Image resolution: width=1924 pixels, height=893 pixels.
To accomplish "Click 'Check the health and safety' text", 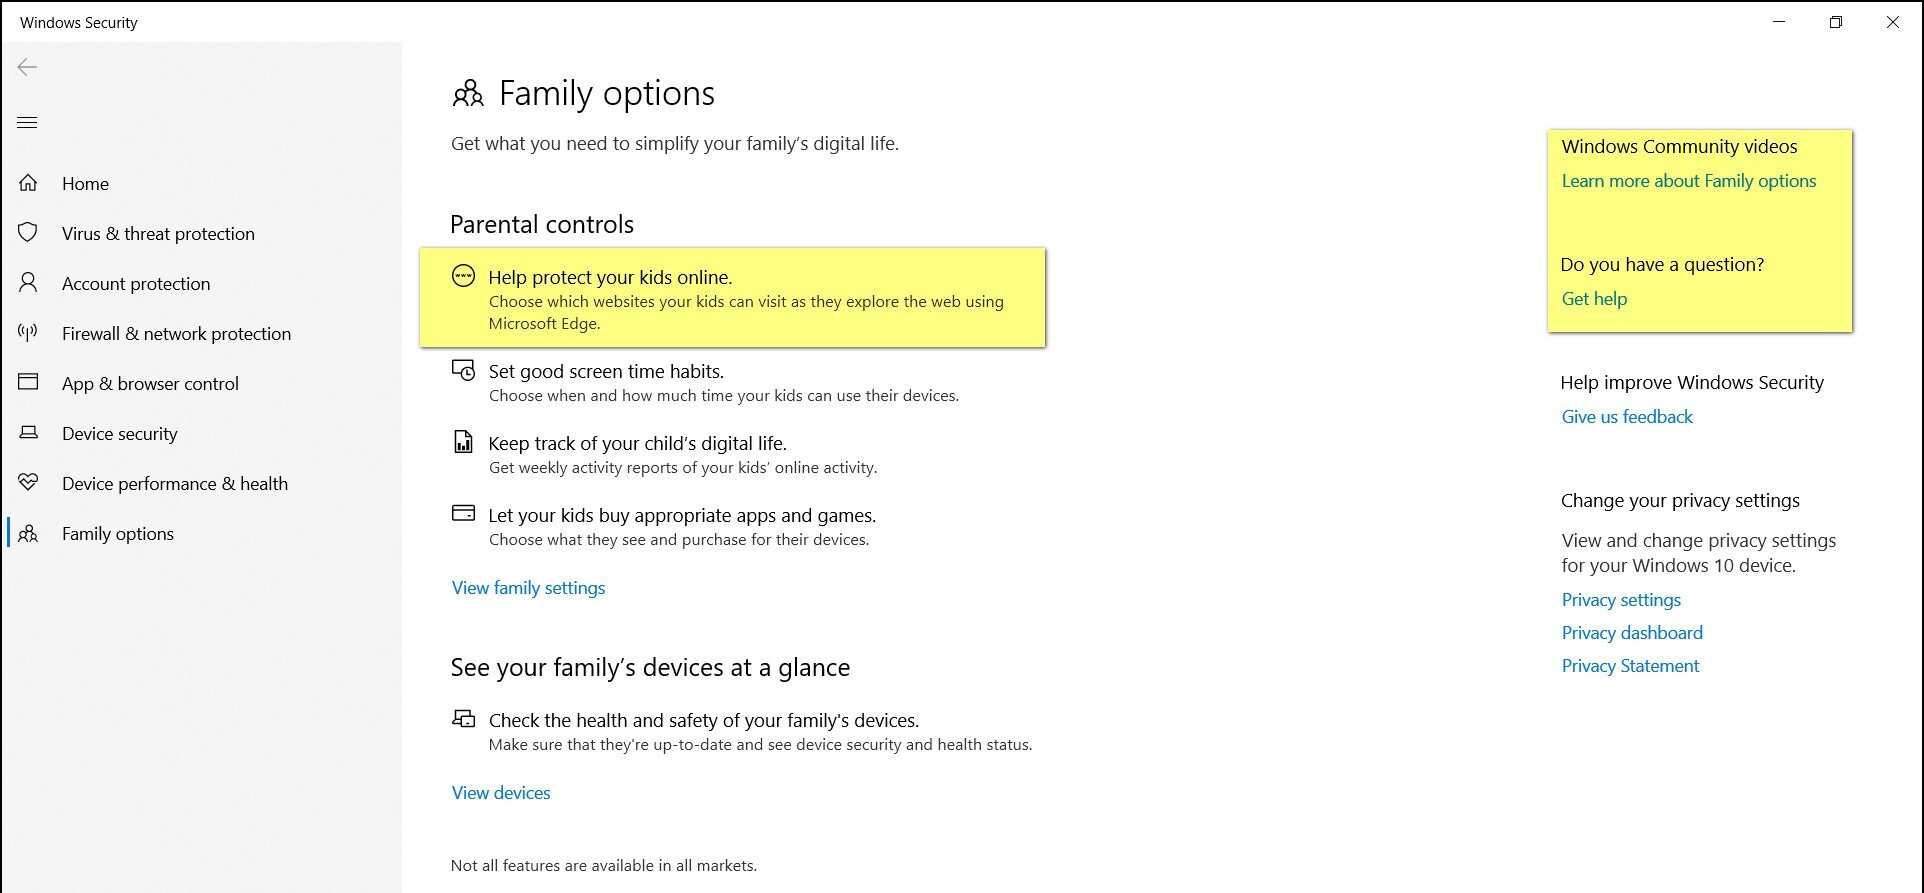I will click(704, 721).
